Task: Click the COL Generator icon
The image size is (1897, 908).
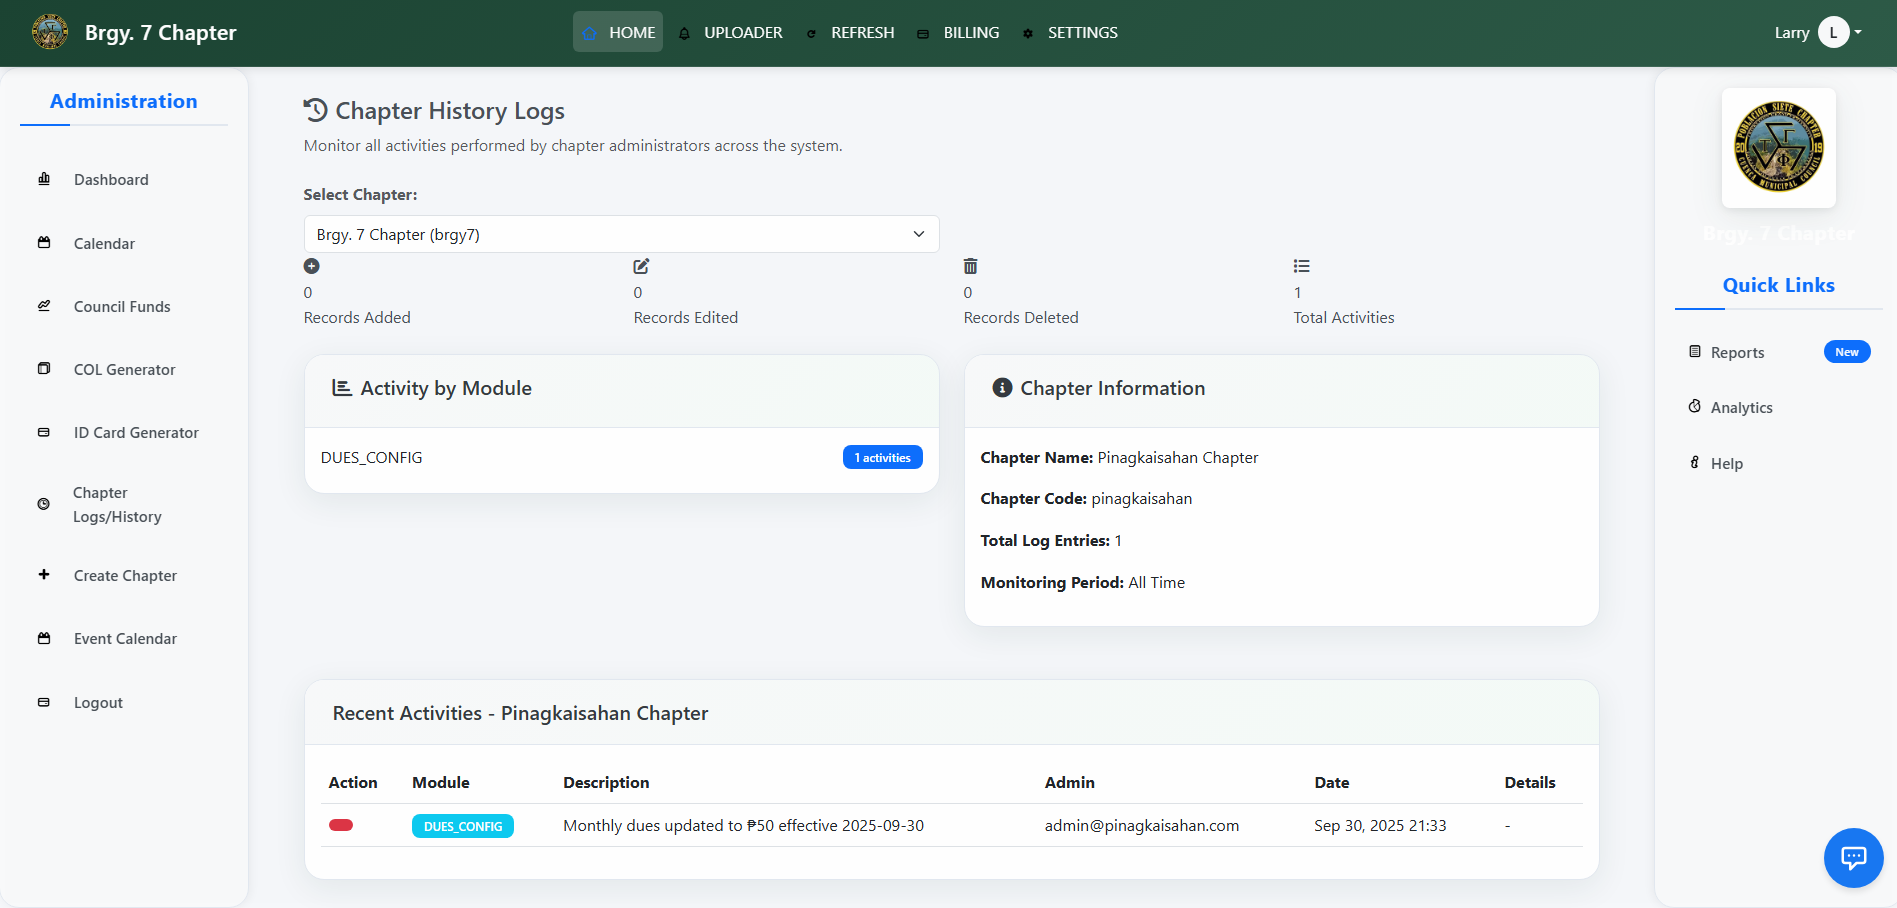Action: tap(44, 369)
